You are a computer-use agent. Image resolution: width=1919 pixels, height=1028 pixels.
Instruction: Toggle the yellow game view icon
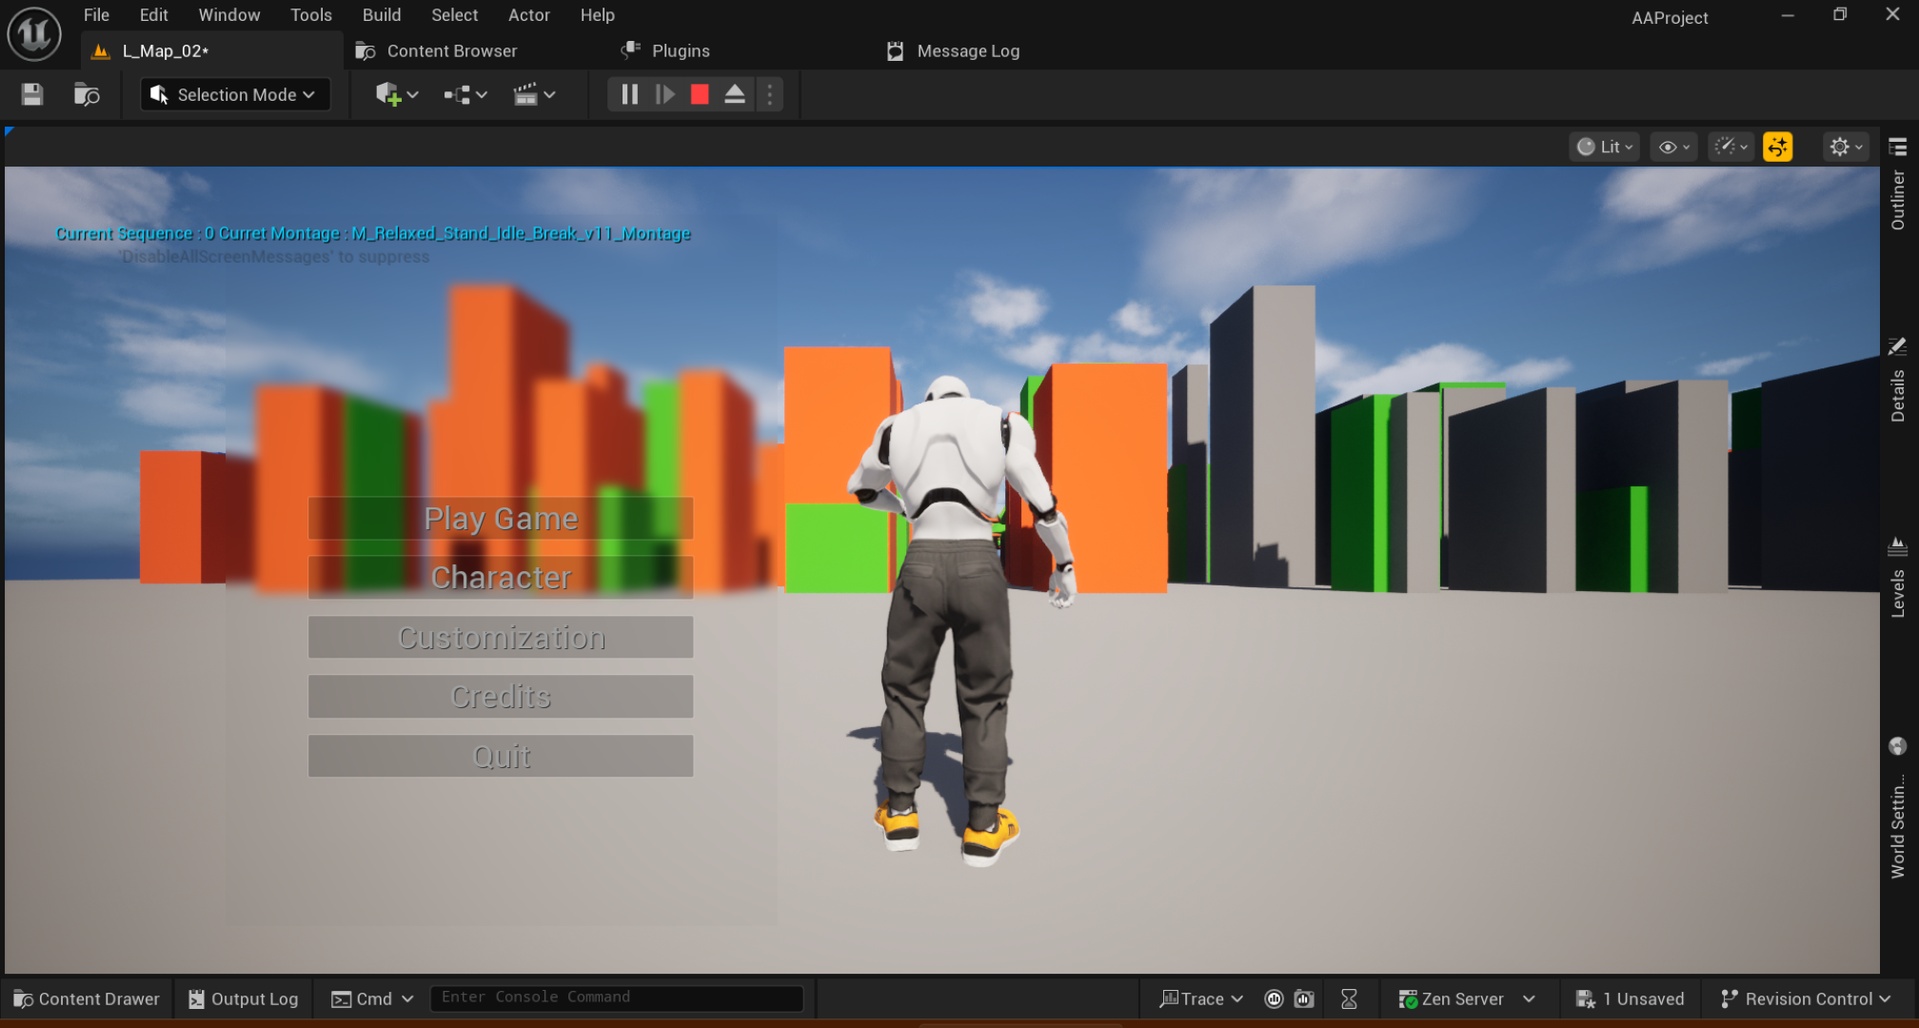pyautogui.click(x=1778, y=147)
